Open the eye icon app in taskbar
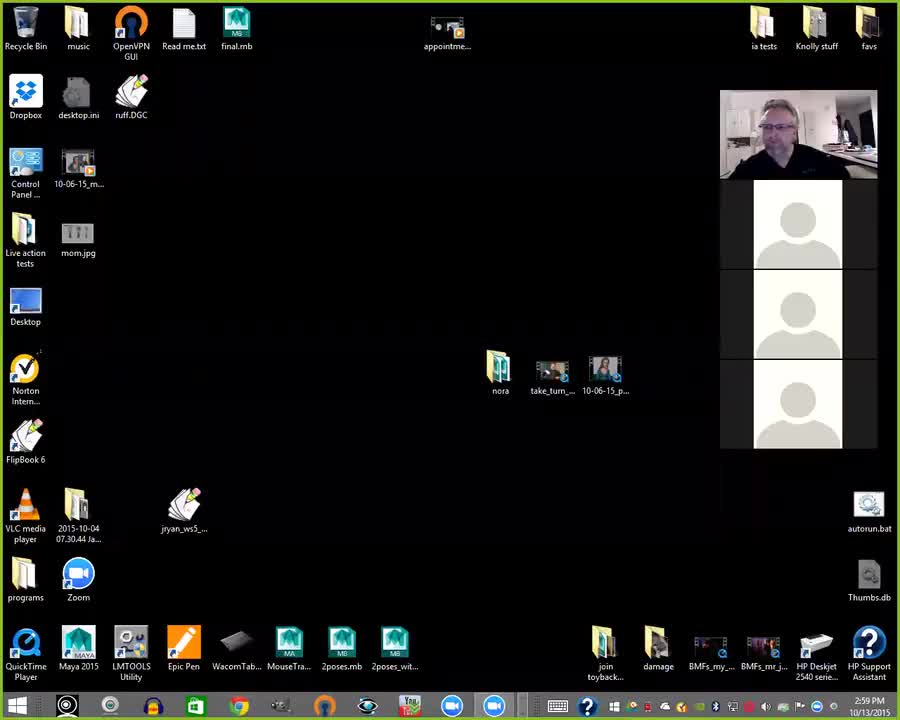Image resolution: width=900 pixels, height=720 pixels. tap(367, 706)
